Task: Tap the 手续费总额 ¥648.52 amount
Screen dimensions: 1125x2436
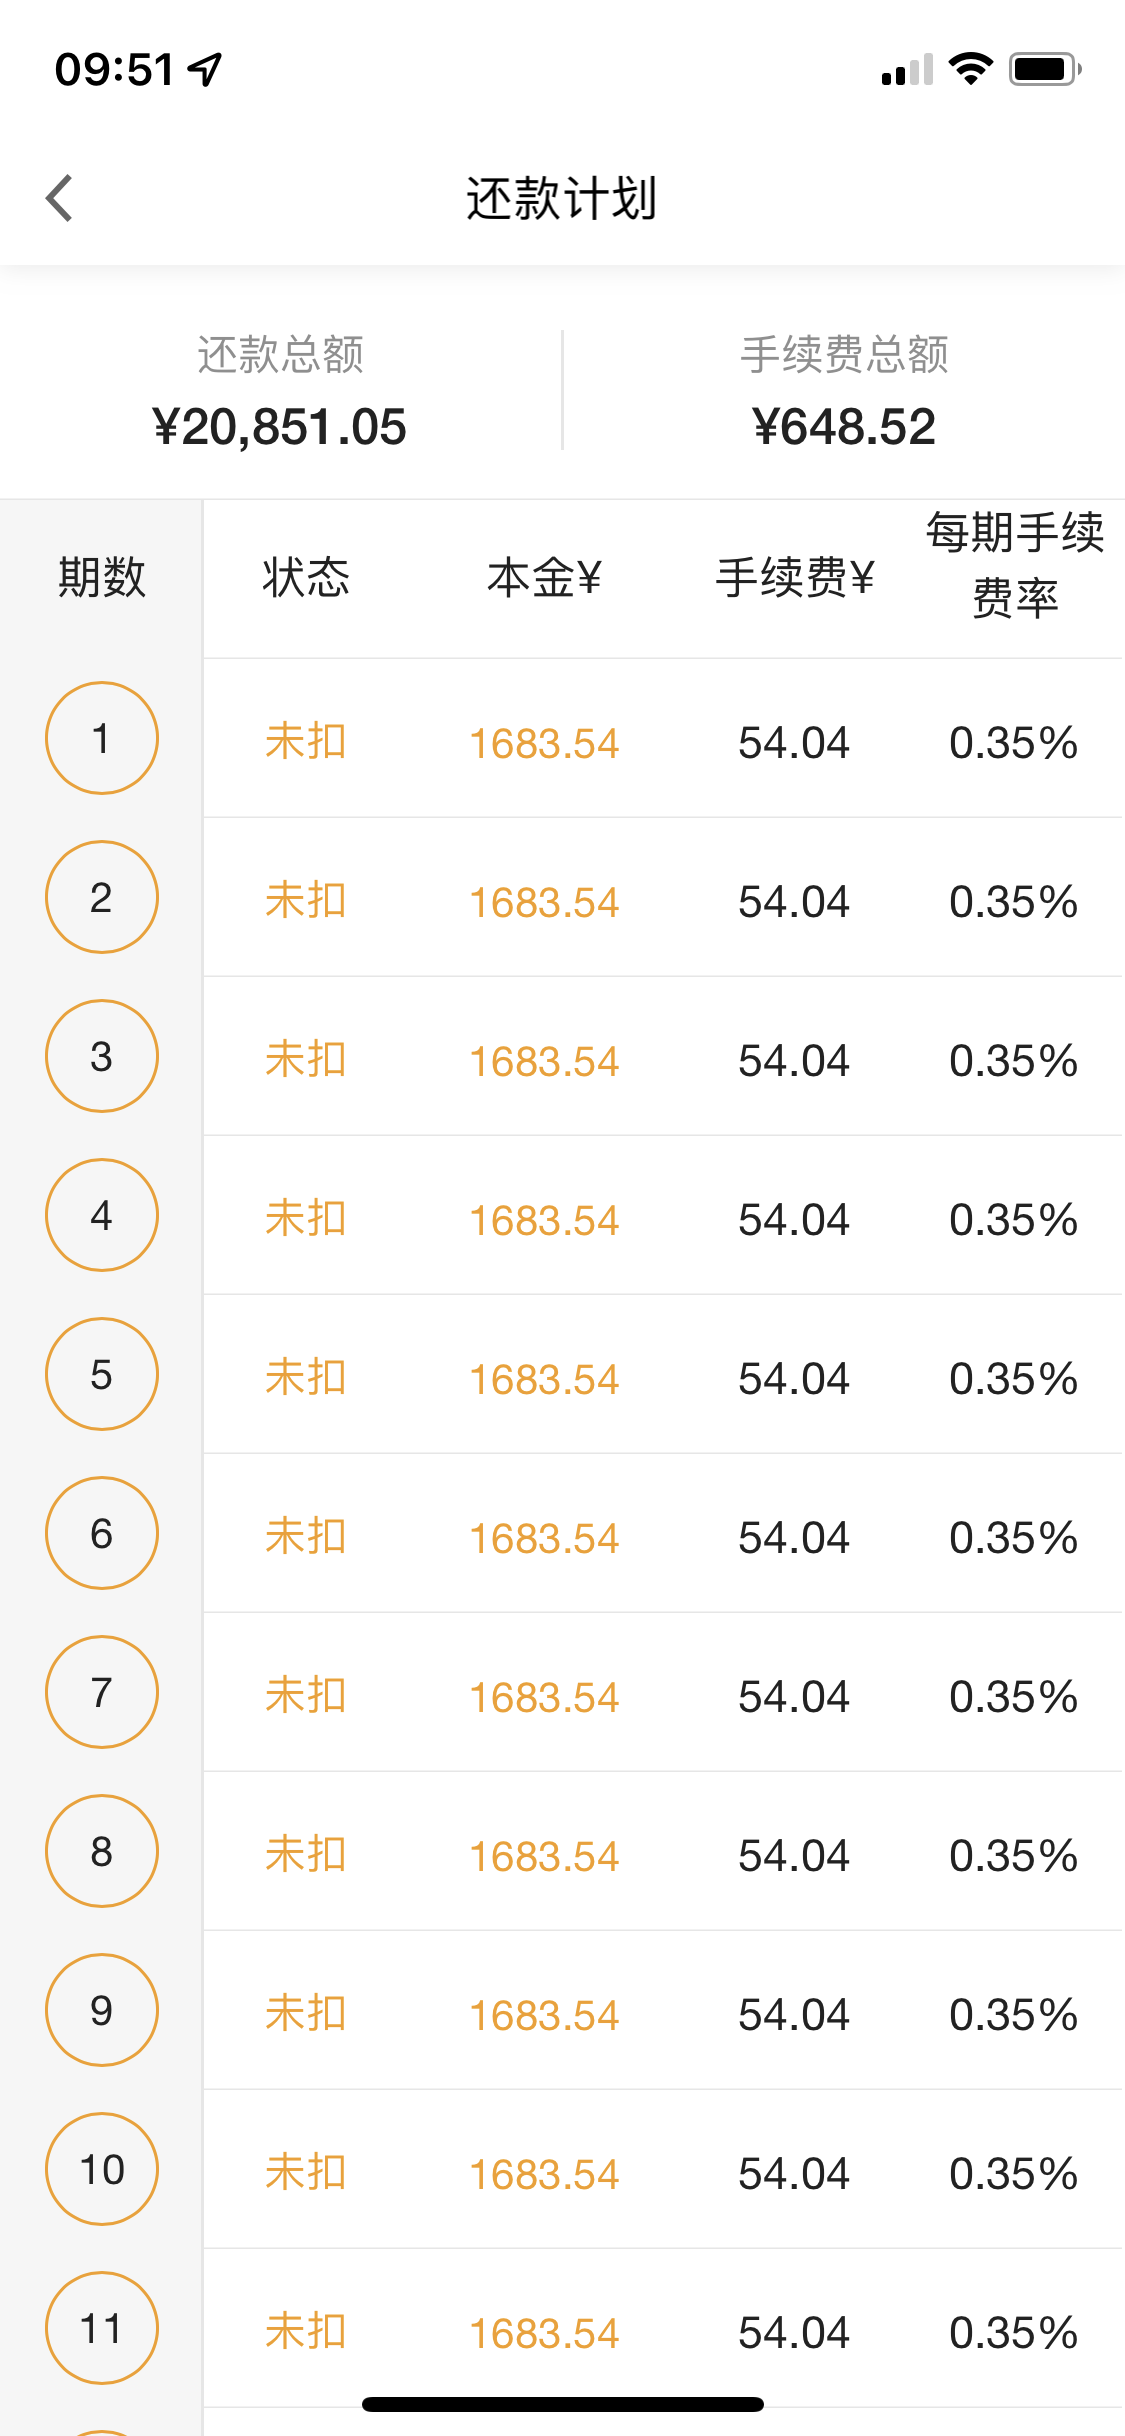Action: tap(844, 427)
